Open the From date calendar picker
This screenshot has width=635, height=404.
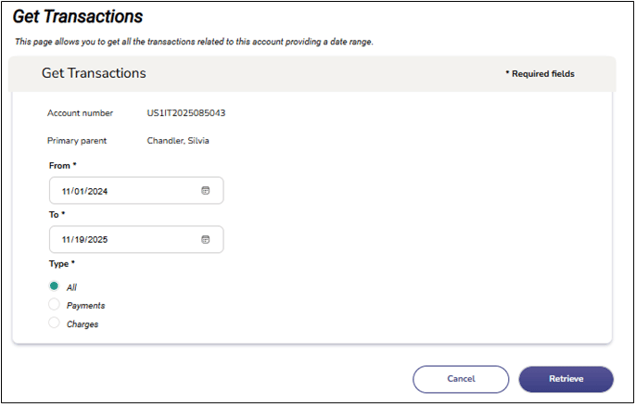pos(206,190)
